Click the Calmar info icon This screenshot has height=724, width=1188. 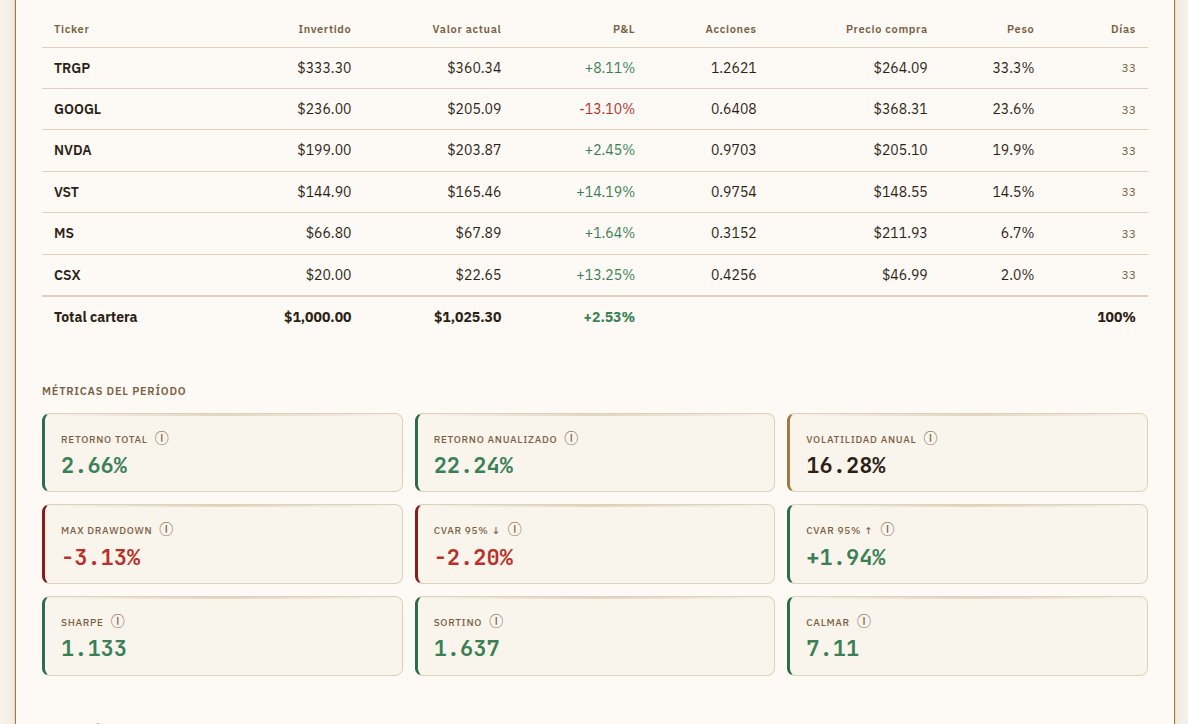pyautogui.click(x=864, y=621)
